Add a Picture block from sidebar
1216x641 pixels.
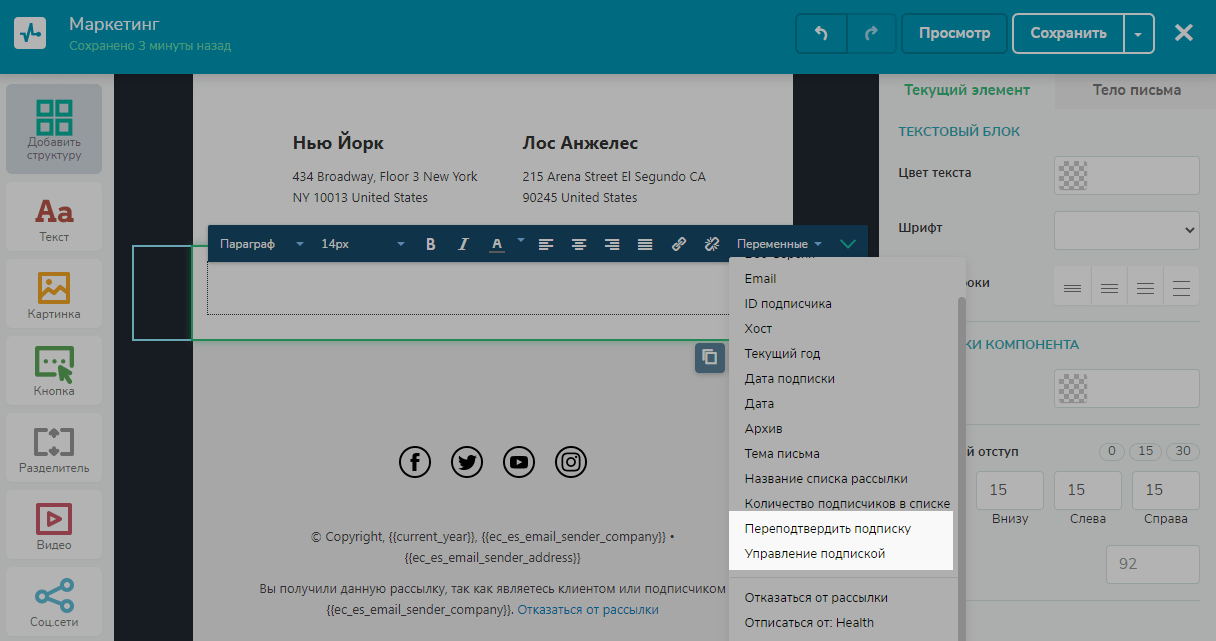54,296
